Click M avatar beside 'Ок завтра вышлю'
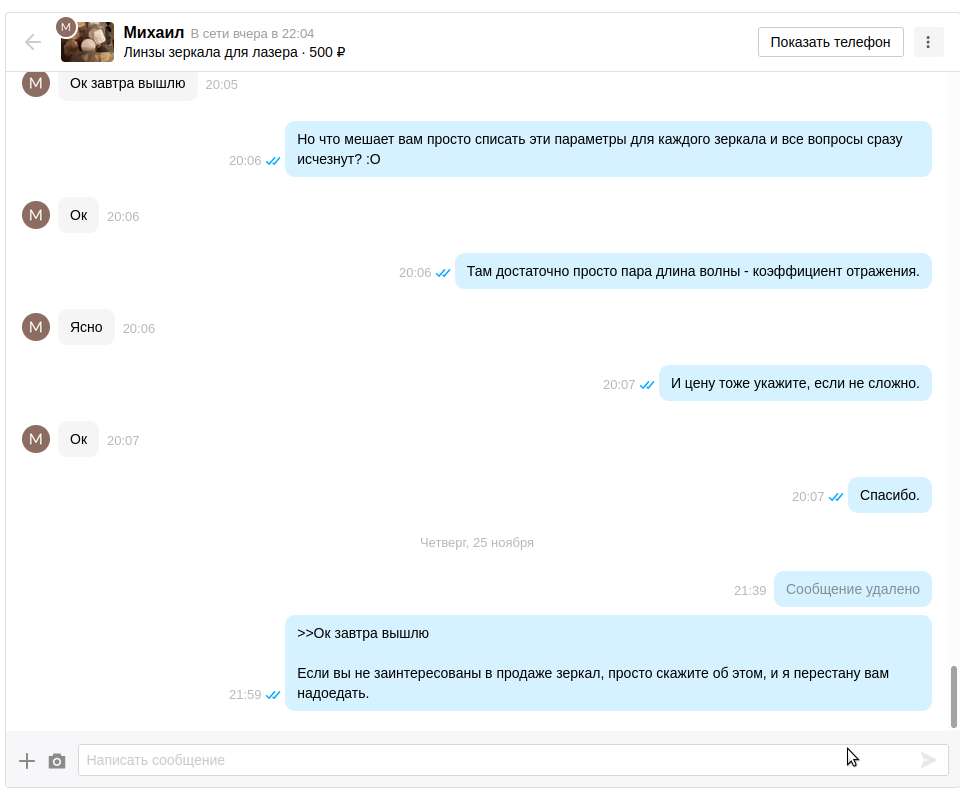This screenshot has height=795, width=960. coord(36,84)
